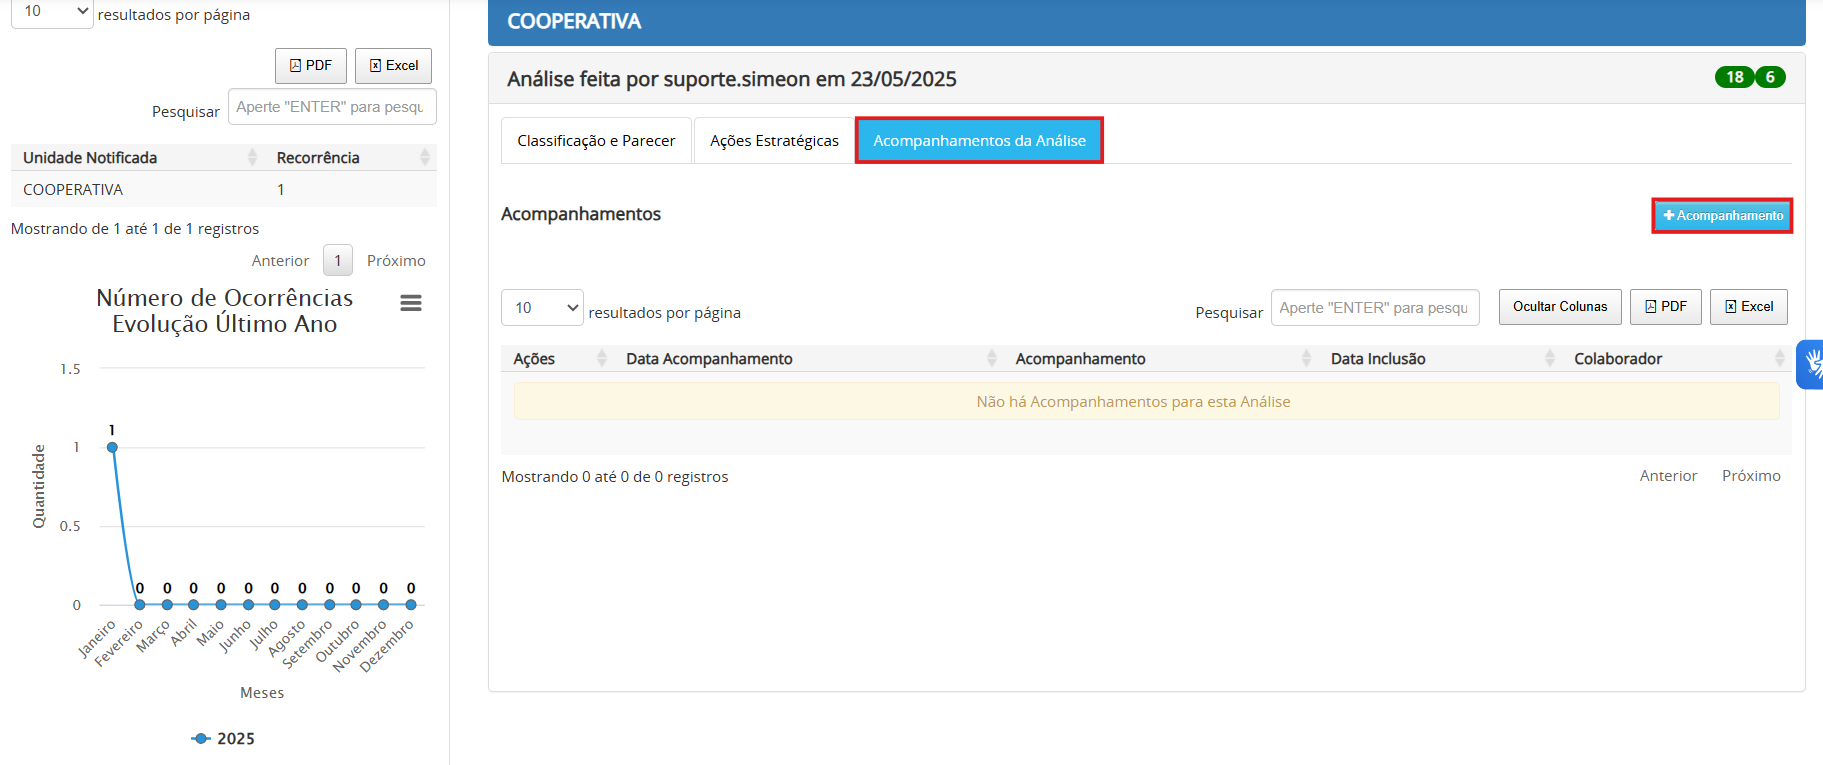
Task: Open the Ocultar Colunas options
Action: pos(1559,307)
